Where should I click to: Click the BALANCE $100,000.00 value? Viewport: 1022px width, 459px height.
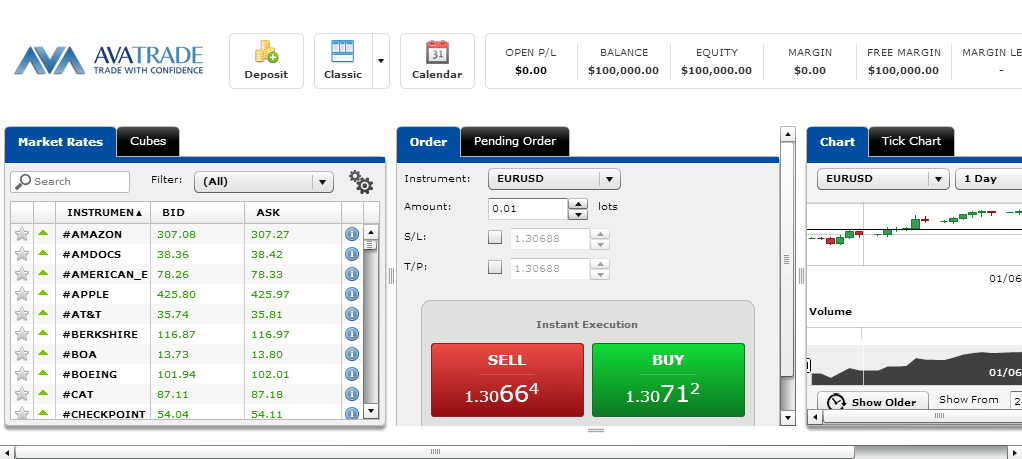pos(623,70)
